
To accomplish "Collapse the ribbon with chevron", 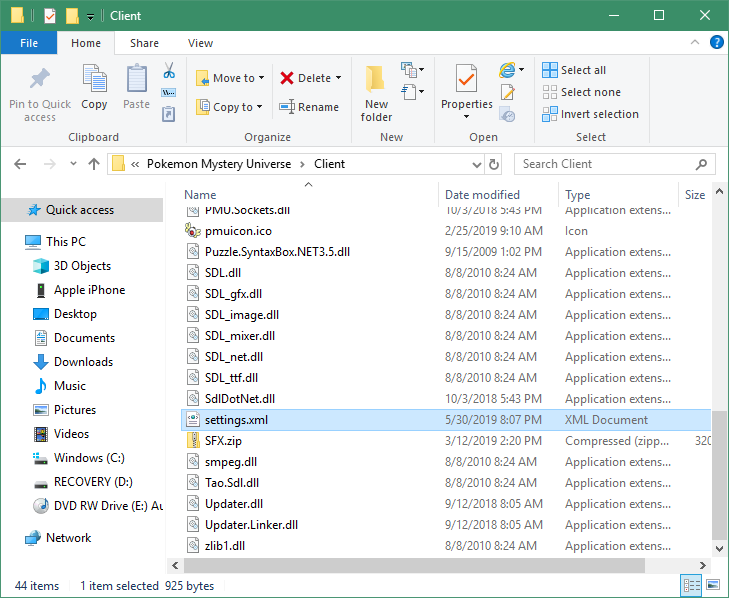I will tap(695, 42).
